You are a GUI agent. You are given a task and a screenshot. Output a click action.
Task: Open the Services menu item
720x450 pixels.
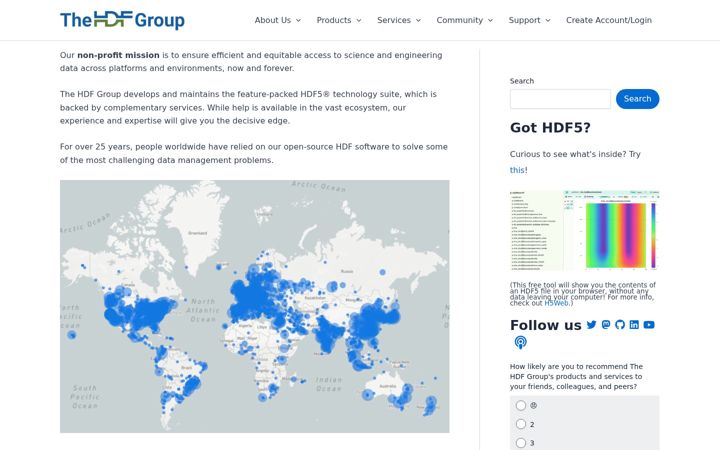pos(394,20)
